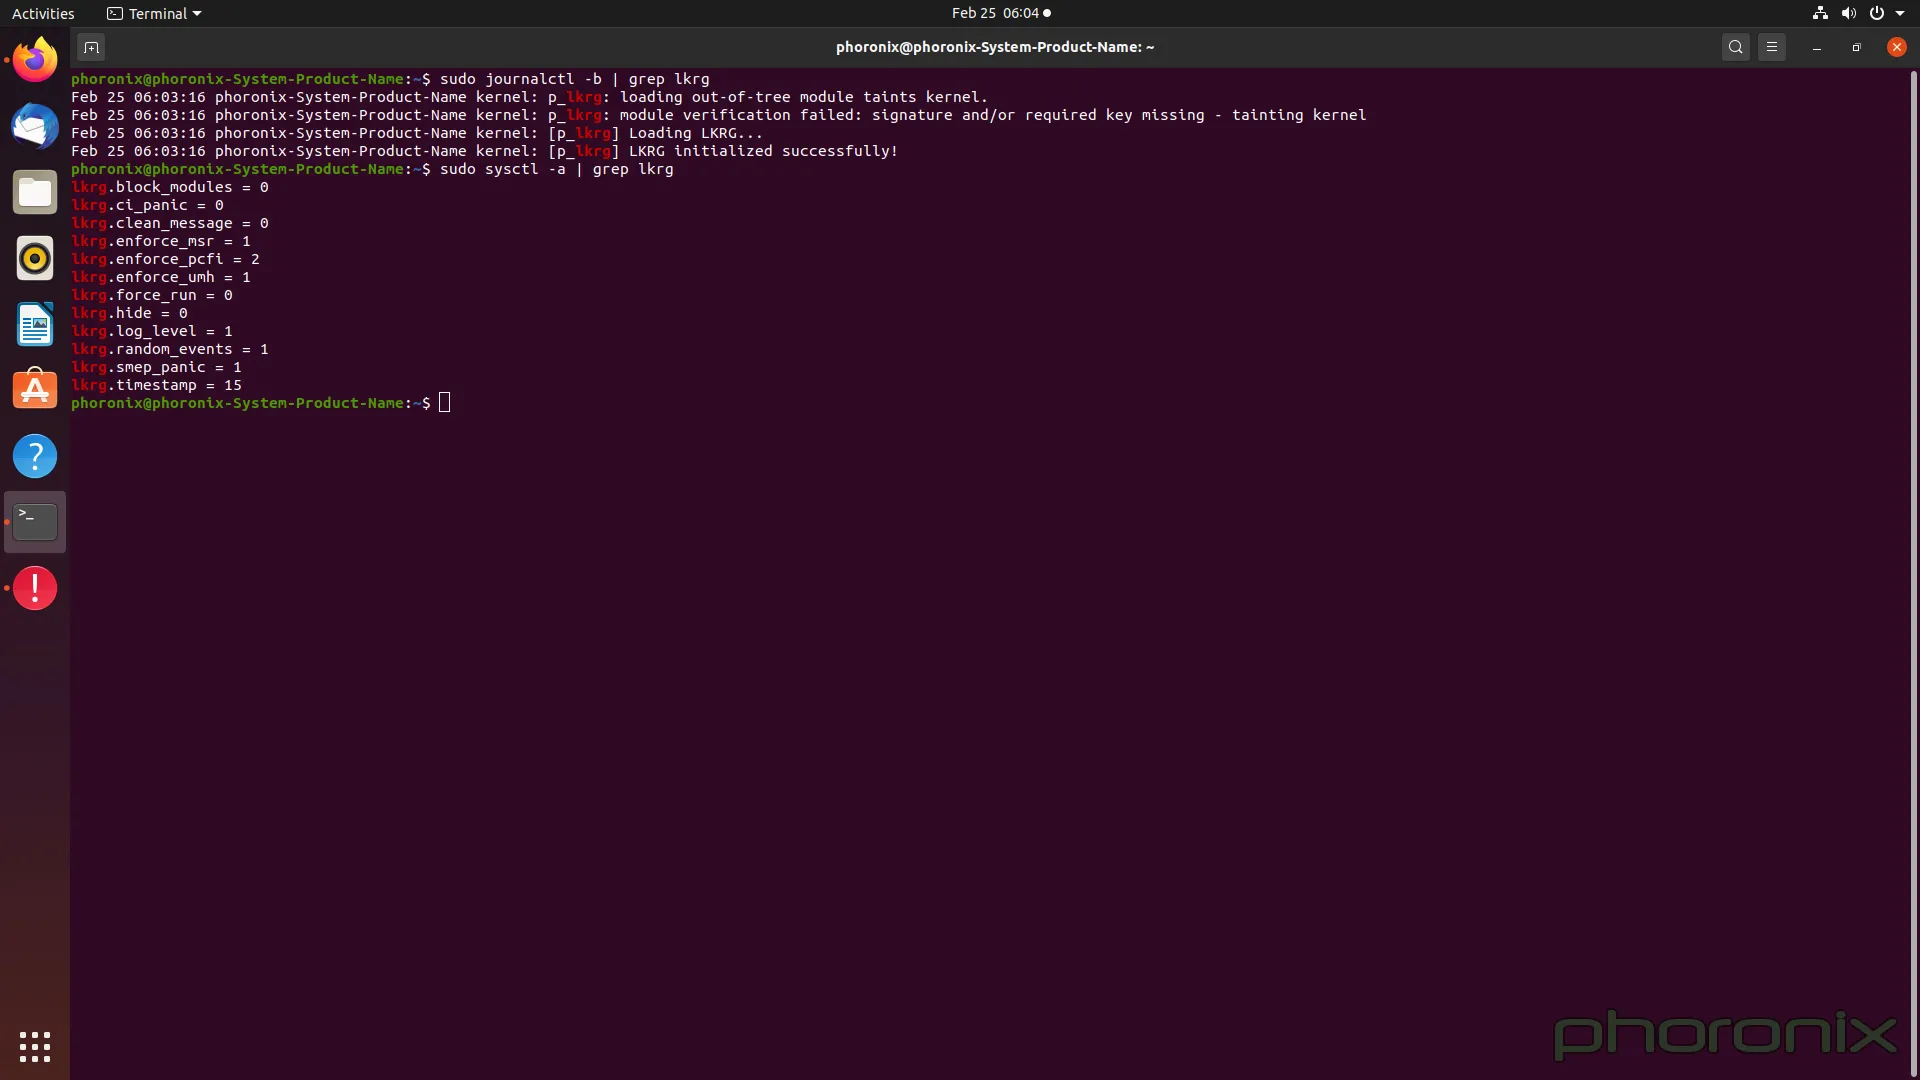
Task: Click 'lkrg.force_run = 0' line
Action: [152, 295]
